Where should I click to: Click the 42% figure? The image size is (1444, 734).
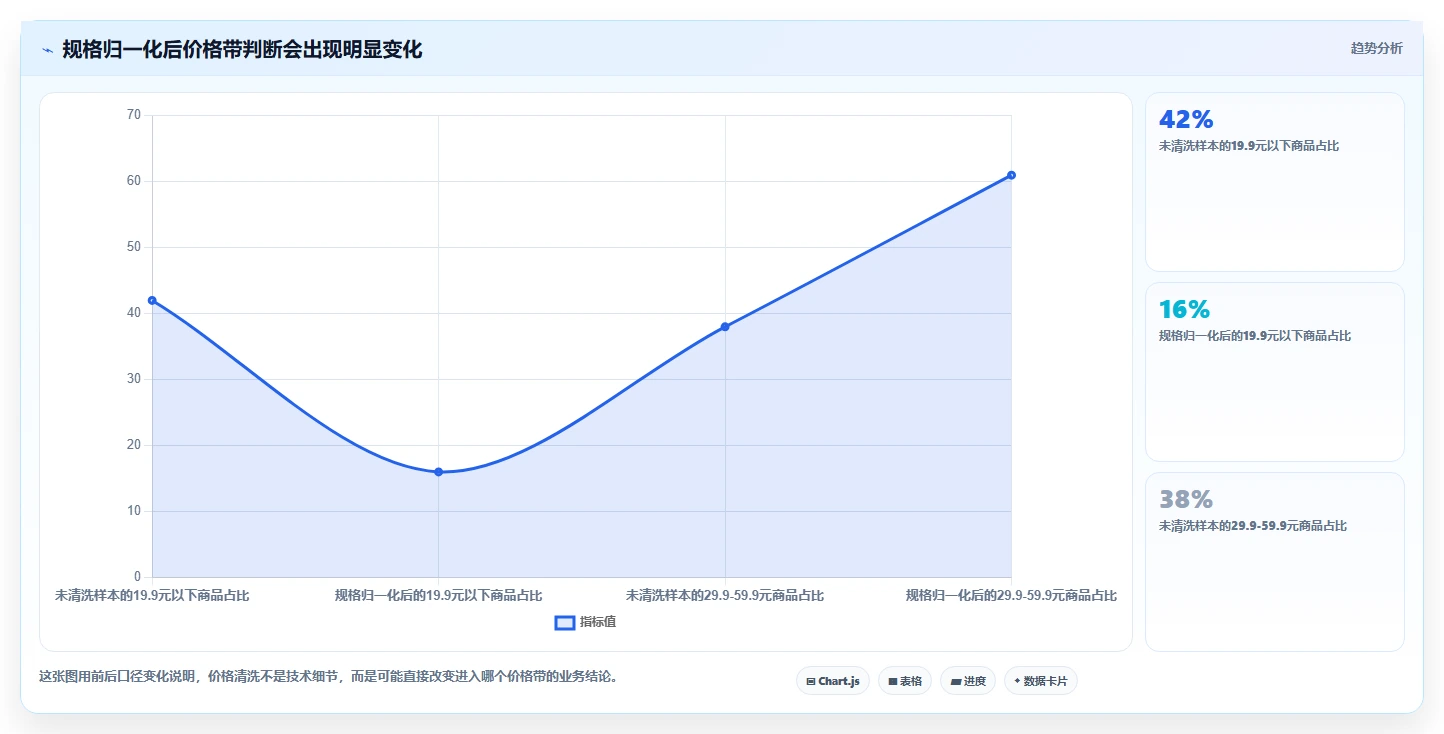pyautogui.click(x=1186, y=119)
